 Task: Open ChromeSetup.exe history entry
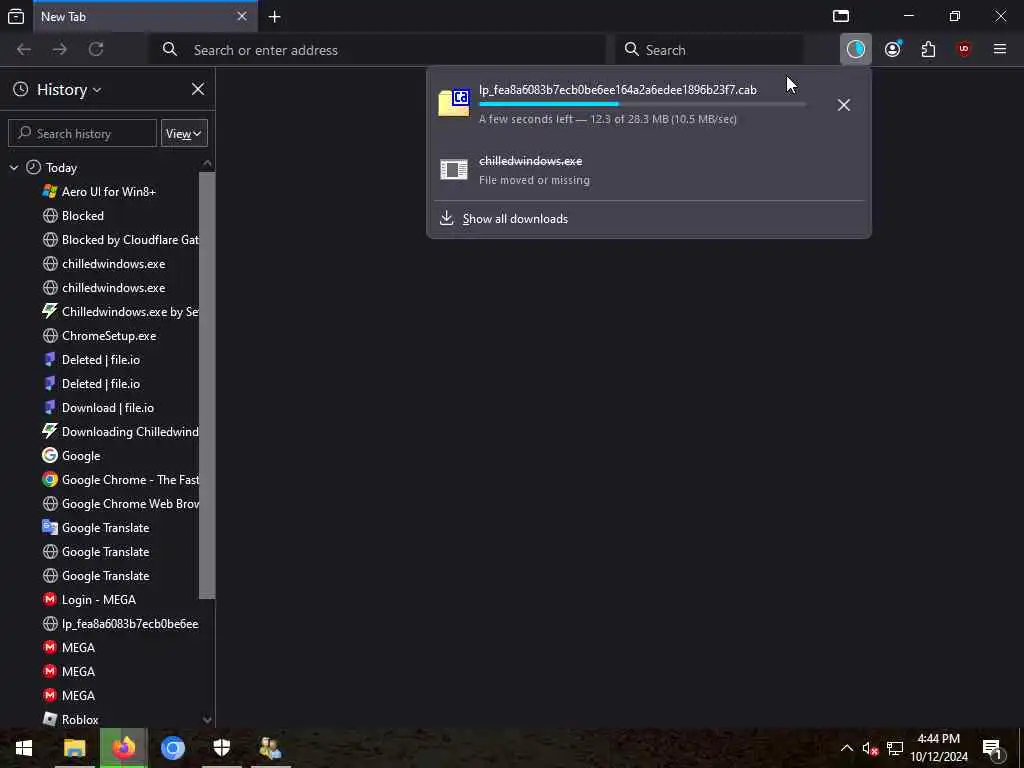tap(108, 336)
